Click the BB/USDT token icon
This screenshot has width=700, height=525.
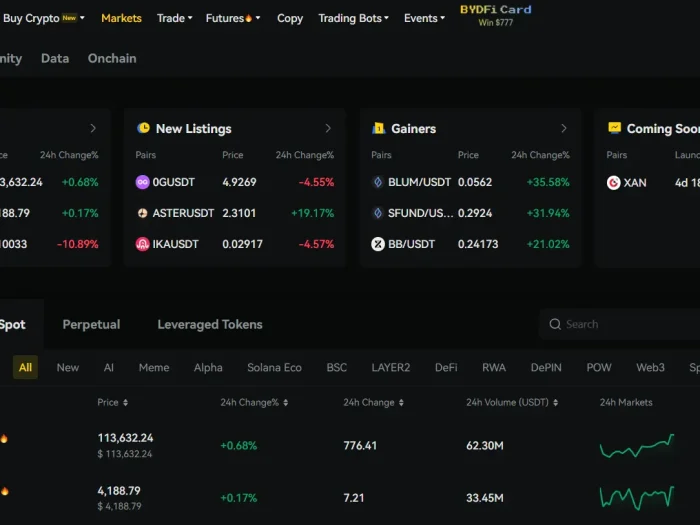tap(378, 244)
